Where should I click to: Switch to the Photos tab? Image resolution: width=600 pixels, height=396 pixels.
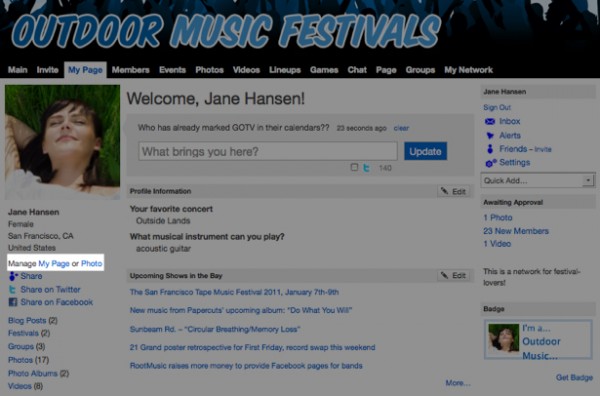[209, 70]
